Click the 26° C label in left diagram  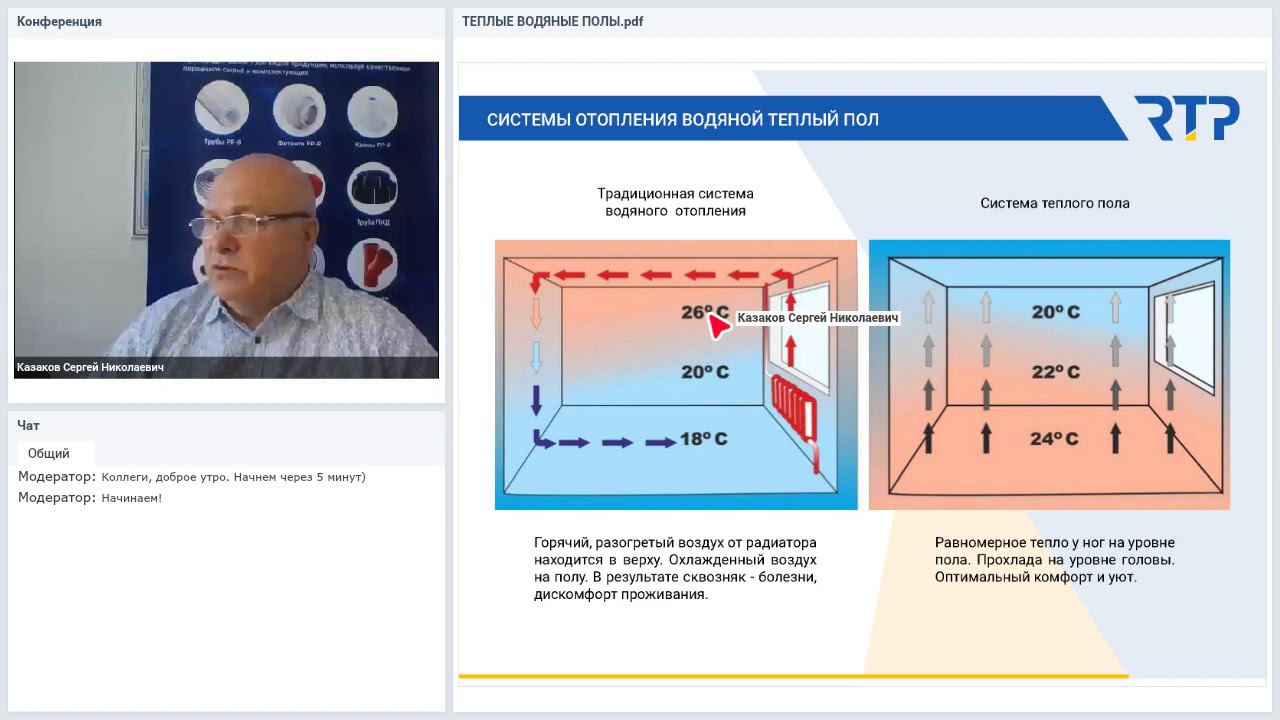(x=704, y=312)
